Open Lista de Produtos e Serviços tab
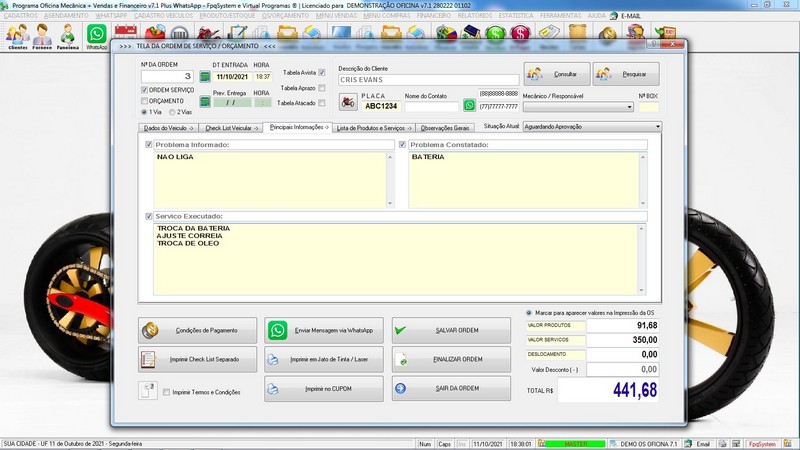This screenshot has width=800, height=450. coord(373,128)
